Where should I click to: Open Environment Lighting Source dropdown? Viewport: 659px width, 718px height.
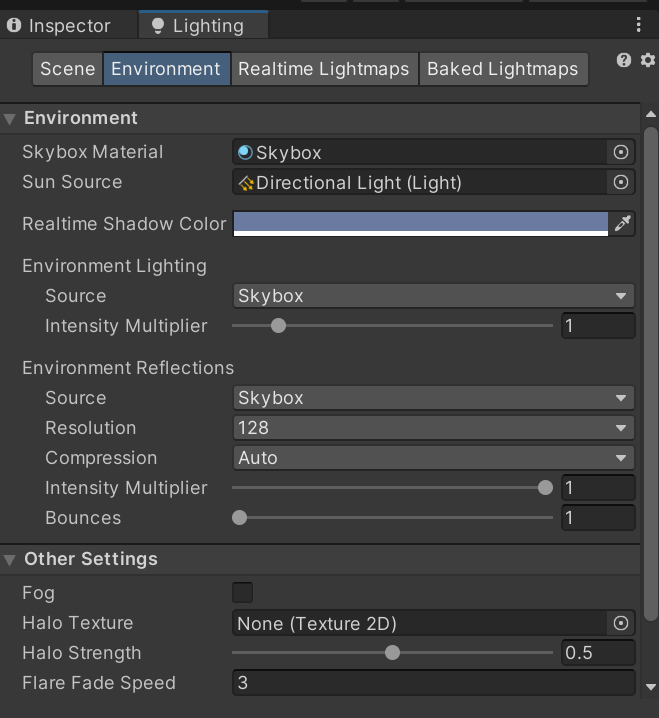coord(433,296)
